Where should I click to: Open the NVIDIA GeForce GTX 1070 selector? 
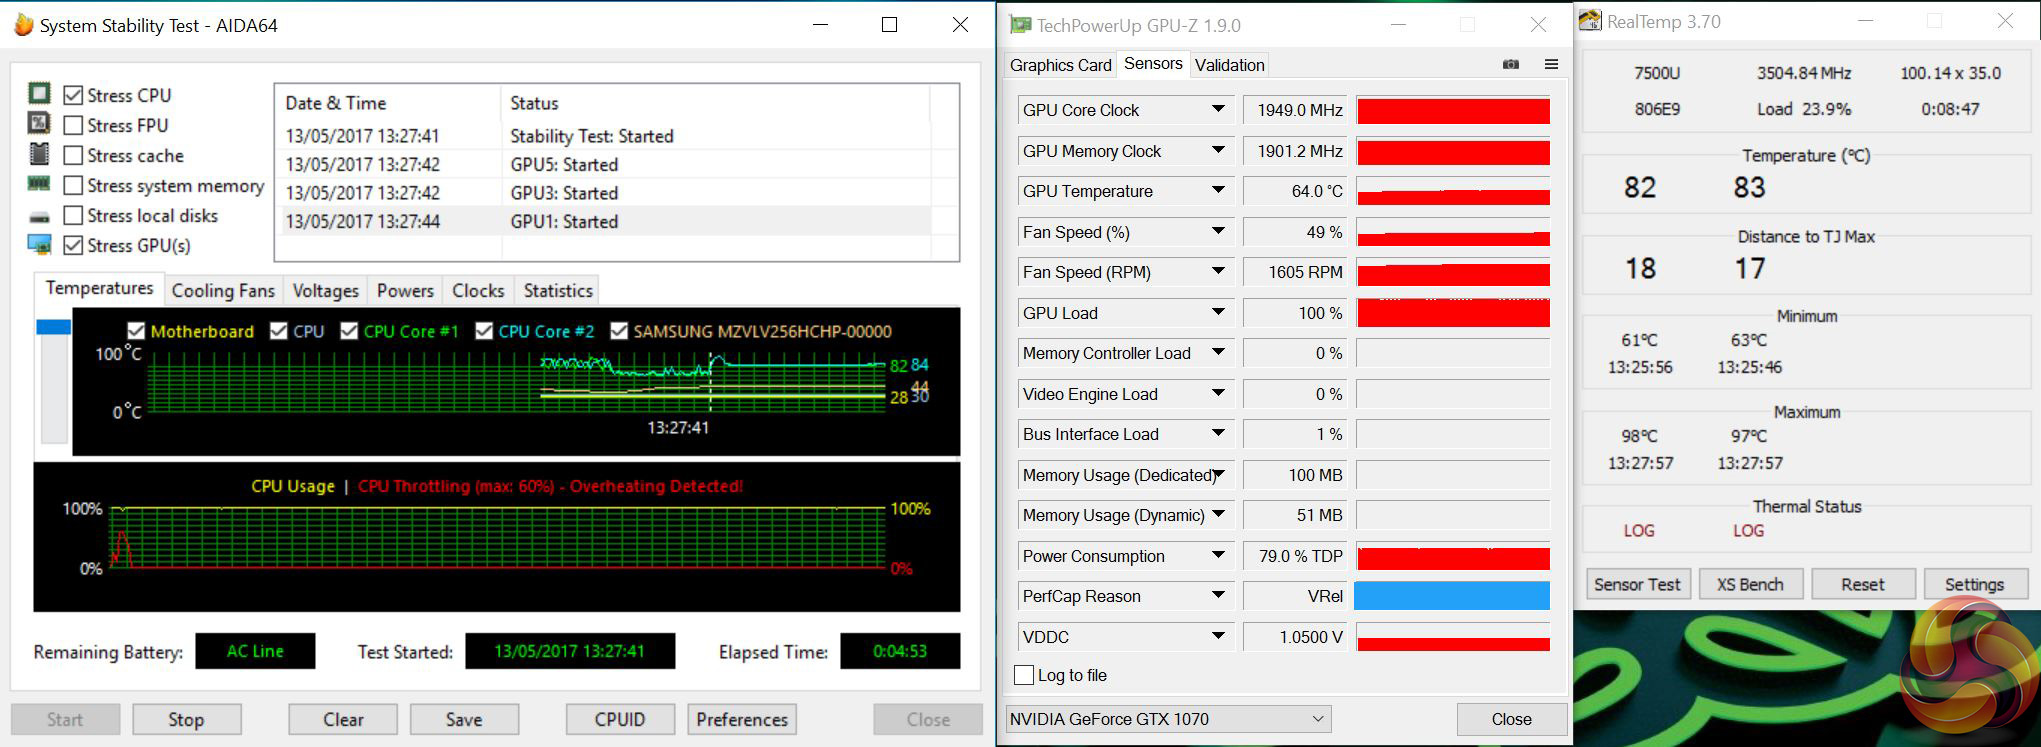pyautogui.click(x=1168, y=719)
